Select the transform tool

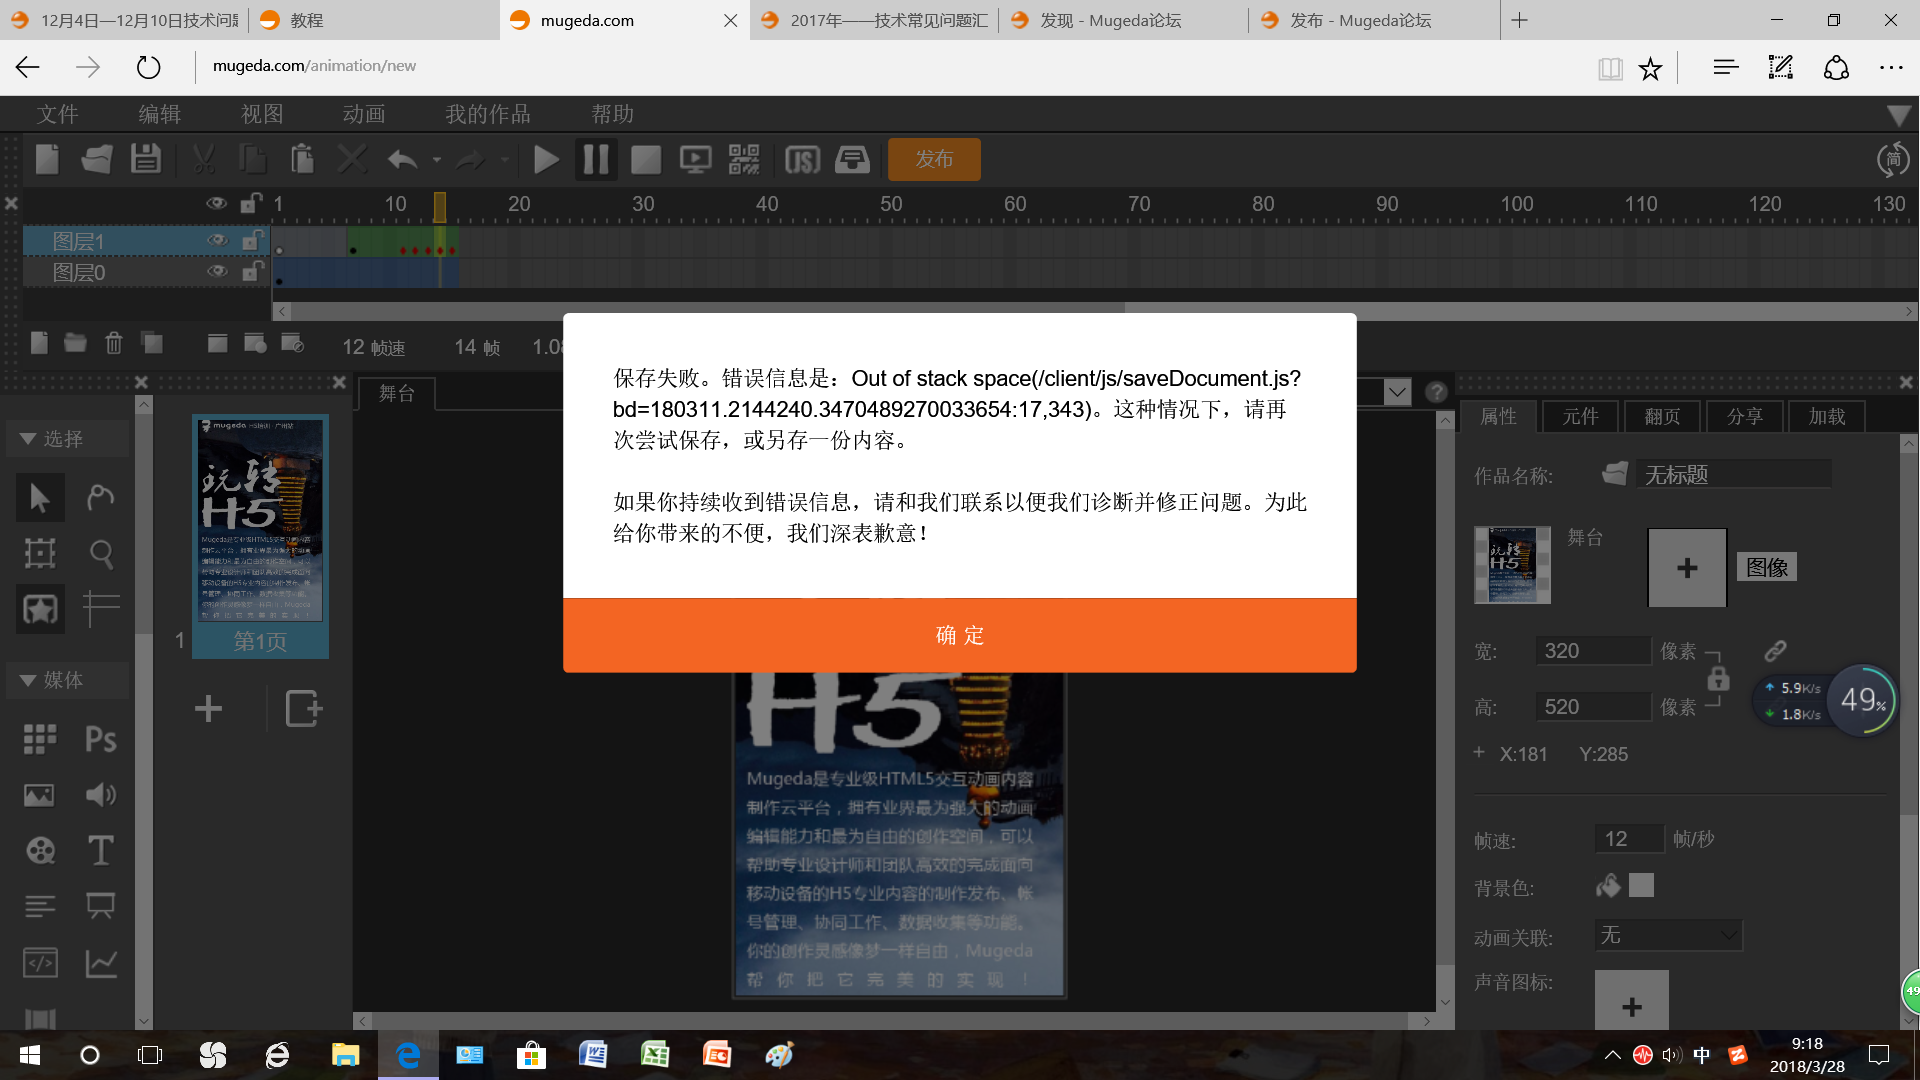40,553
